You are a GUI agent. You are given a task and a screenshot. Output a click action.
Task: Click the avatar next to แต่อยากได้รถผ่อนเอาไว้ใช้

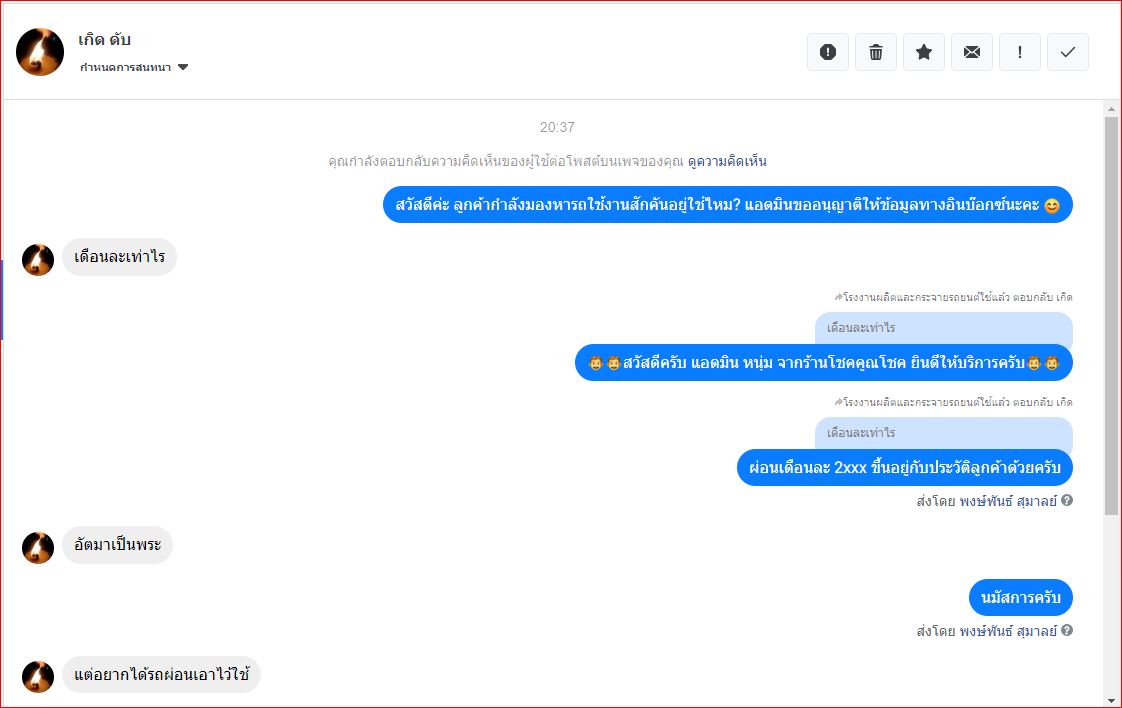pyautogui.click(x=38, y=677)
